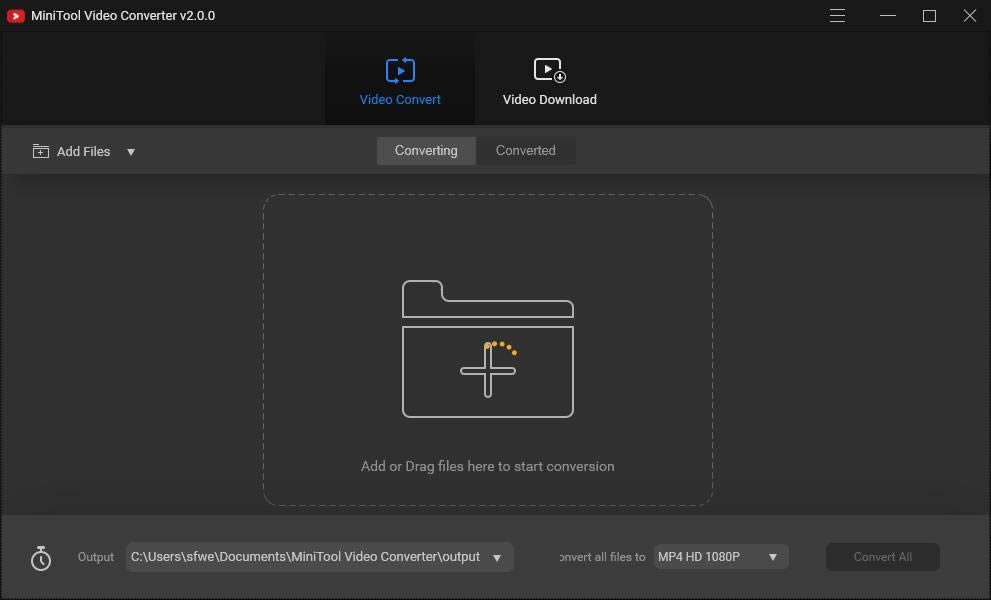This screenshot has width=991, height=600.
Task: Click 'Add or Drag files here' text
Action: point(487,467)
